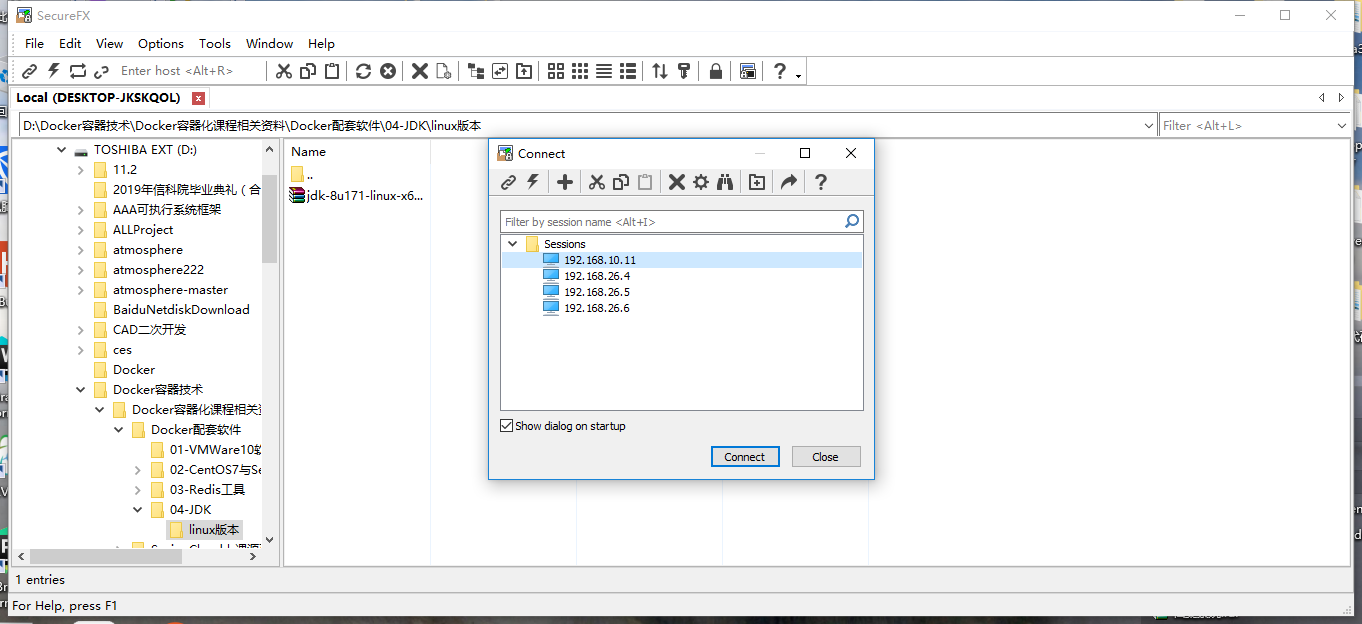
Task: Click the Connect link icon in main toolbar
Action: click(x=30, y=71)
